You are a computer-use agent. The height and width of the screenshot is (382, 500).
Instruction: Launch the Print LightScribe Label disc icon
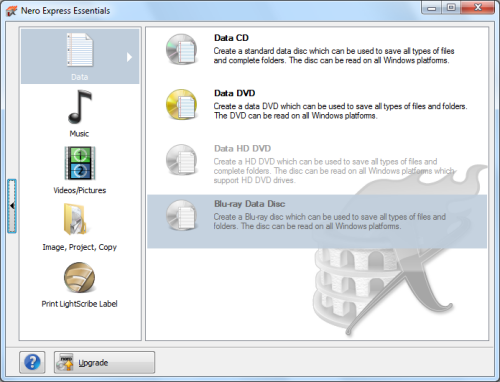79,278
